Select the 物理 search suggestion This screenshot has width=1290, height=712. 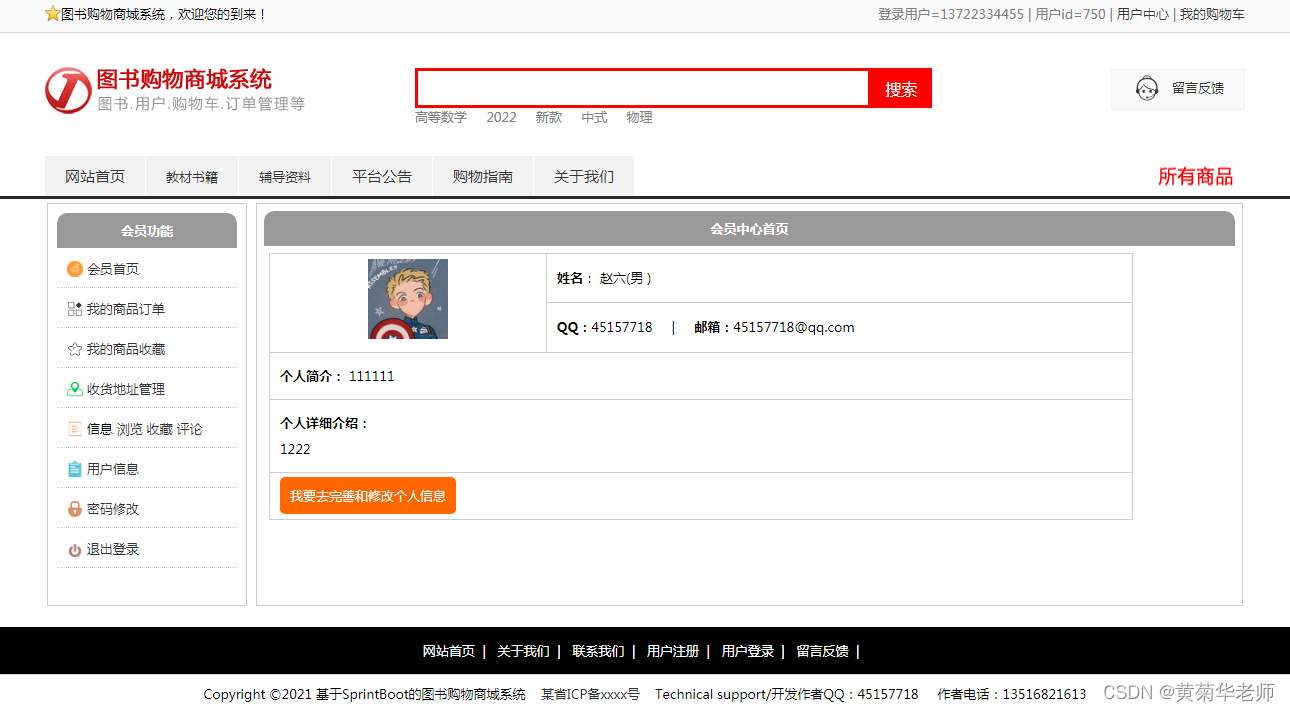[640, 117]
